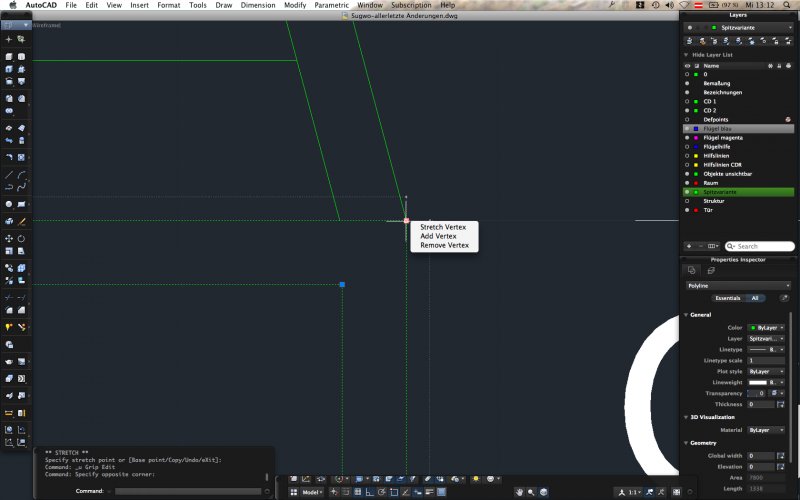
Task: Select the Rotate tool
Action: pos(21,238)
